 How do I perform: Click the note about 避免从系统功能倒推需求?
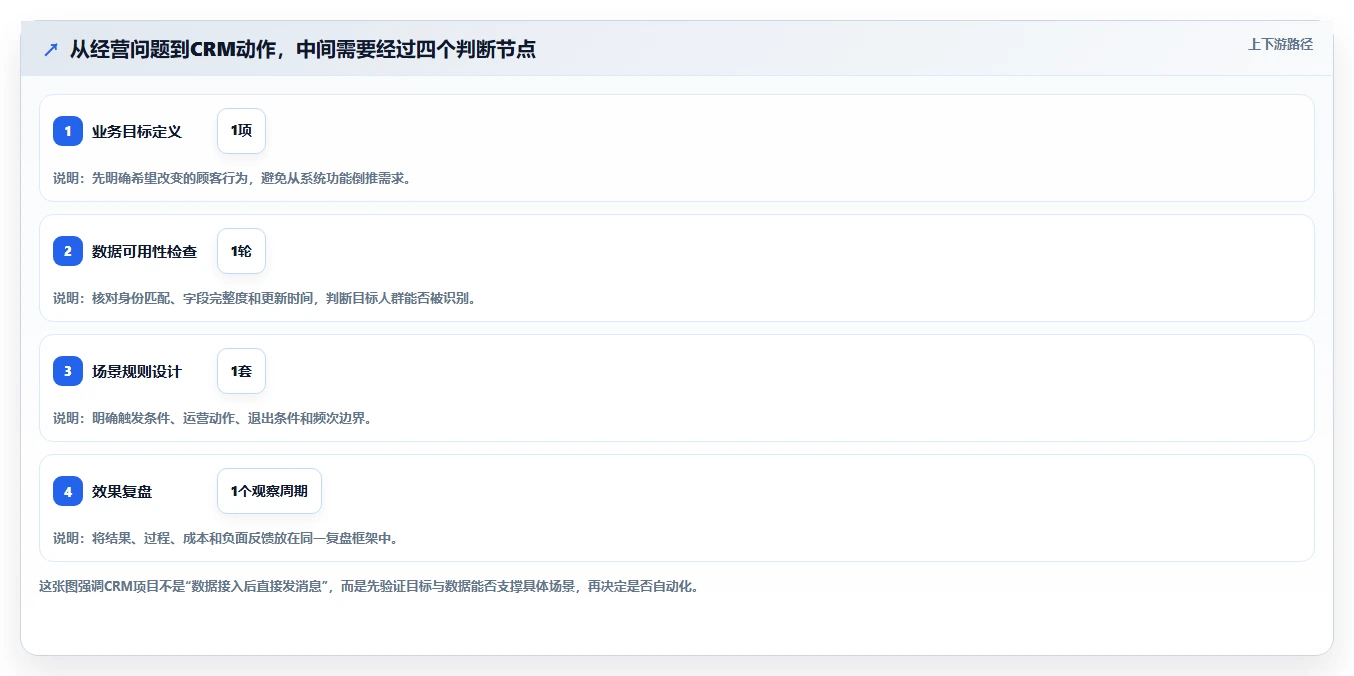tap(232, 178)
